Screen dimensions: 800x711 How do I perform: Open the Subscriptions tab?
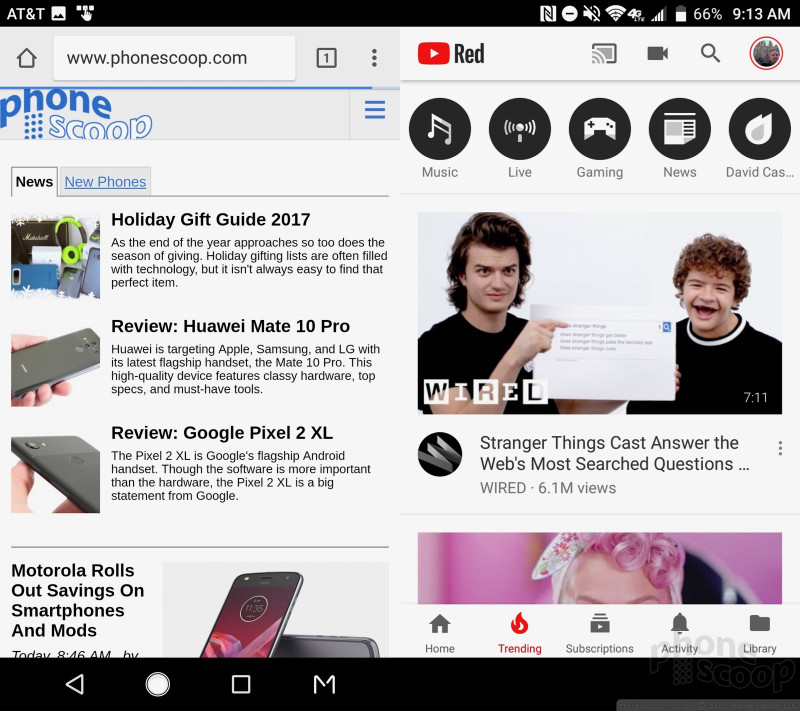point(599,633)
